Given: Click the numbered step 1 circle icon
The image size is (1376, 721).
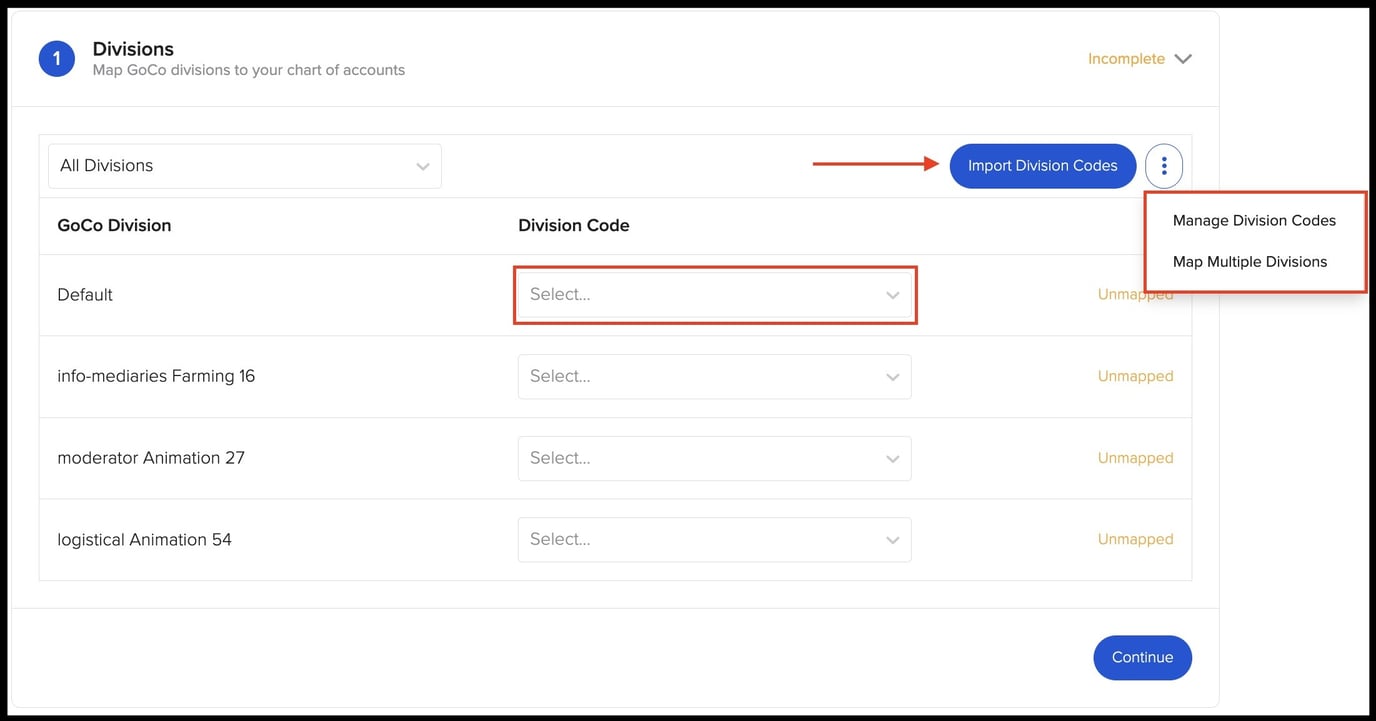Looking at the screenshot, I should tap(57, 58).
